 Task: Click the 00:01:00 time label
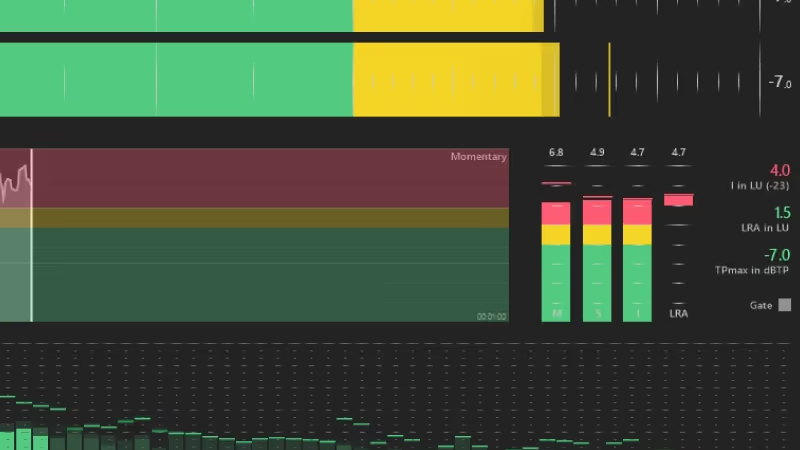coord(491,317)
